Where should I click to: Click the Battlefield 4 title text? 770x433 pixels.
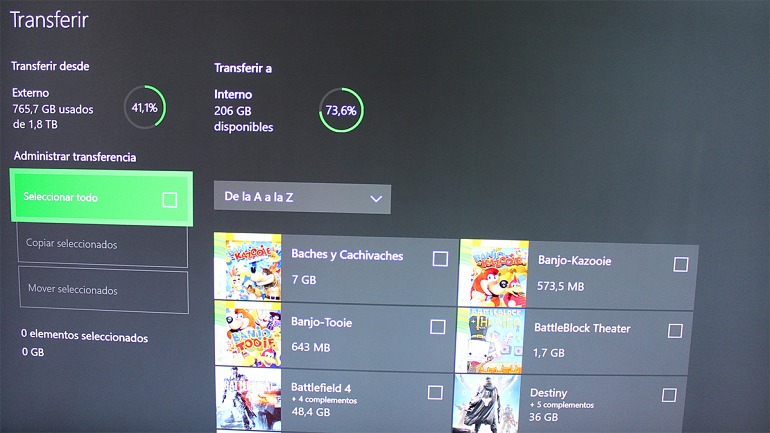321,388
